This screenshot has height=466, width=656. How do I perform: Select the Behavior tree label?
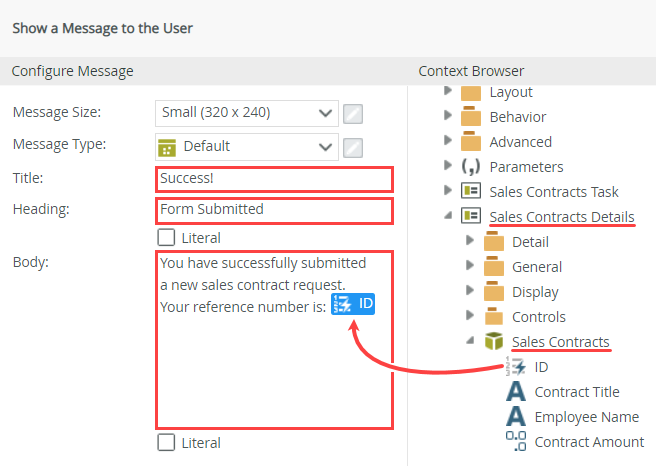(x=518, y=117)
